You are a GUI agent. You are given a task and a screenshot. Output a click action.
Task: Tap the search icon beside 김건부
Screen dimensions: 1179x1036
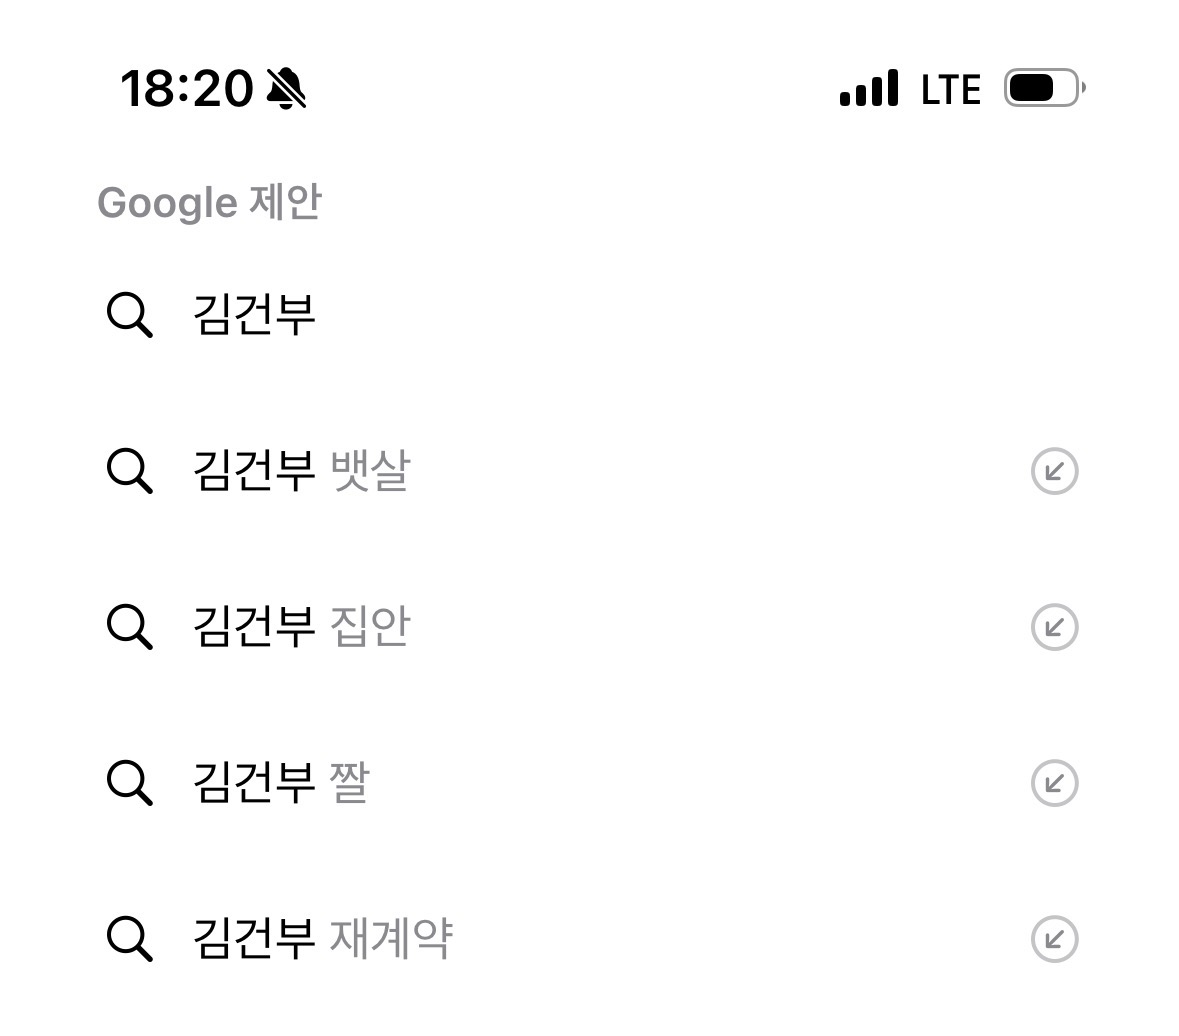tap(129, 315)
